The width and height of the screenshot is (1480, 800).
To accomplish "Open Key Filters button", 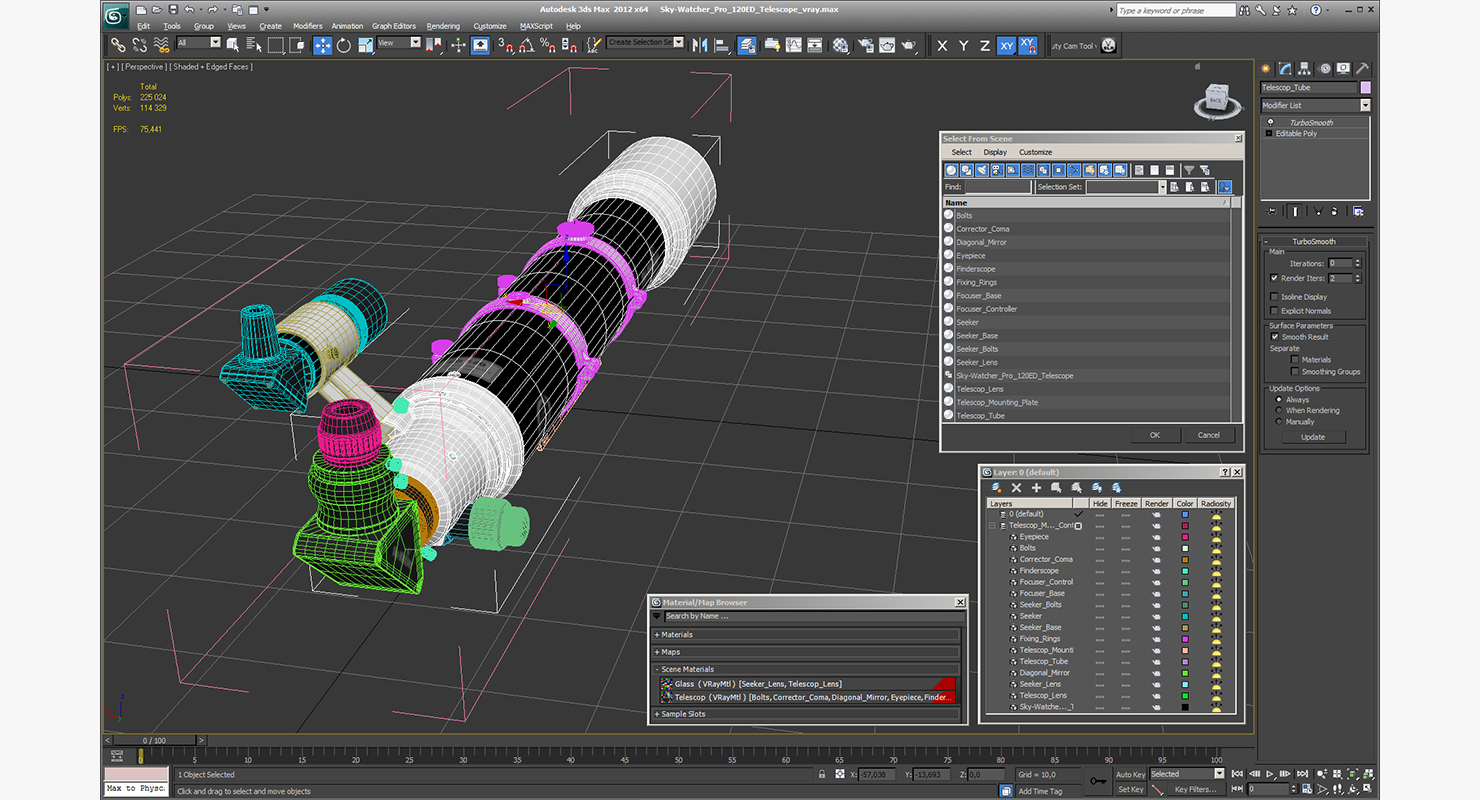I will 1196,789.
